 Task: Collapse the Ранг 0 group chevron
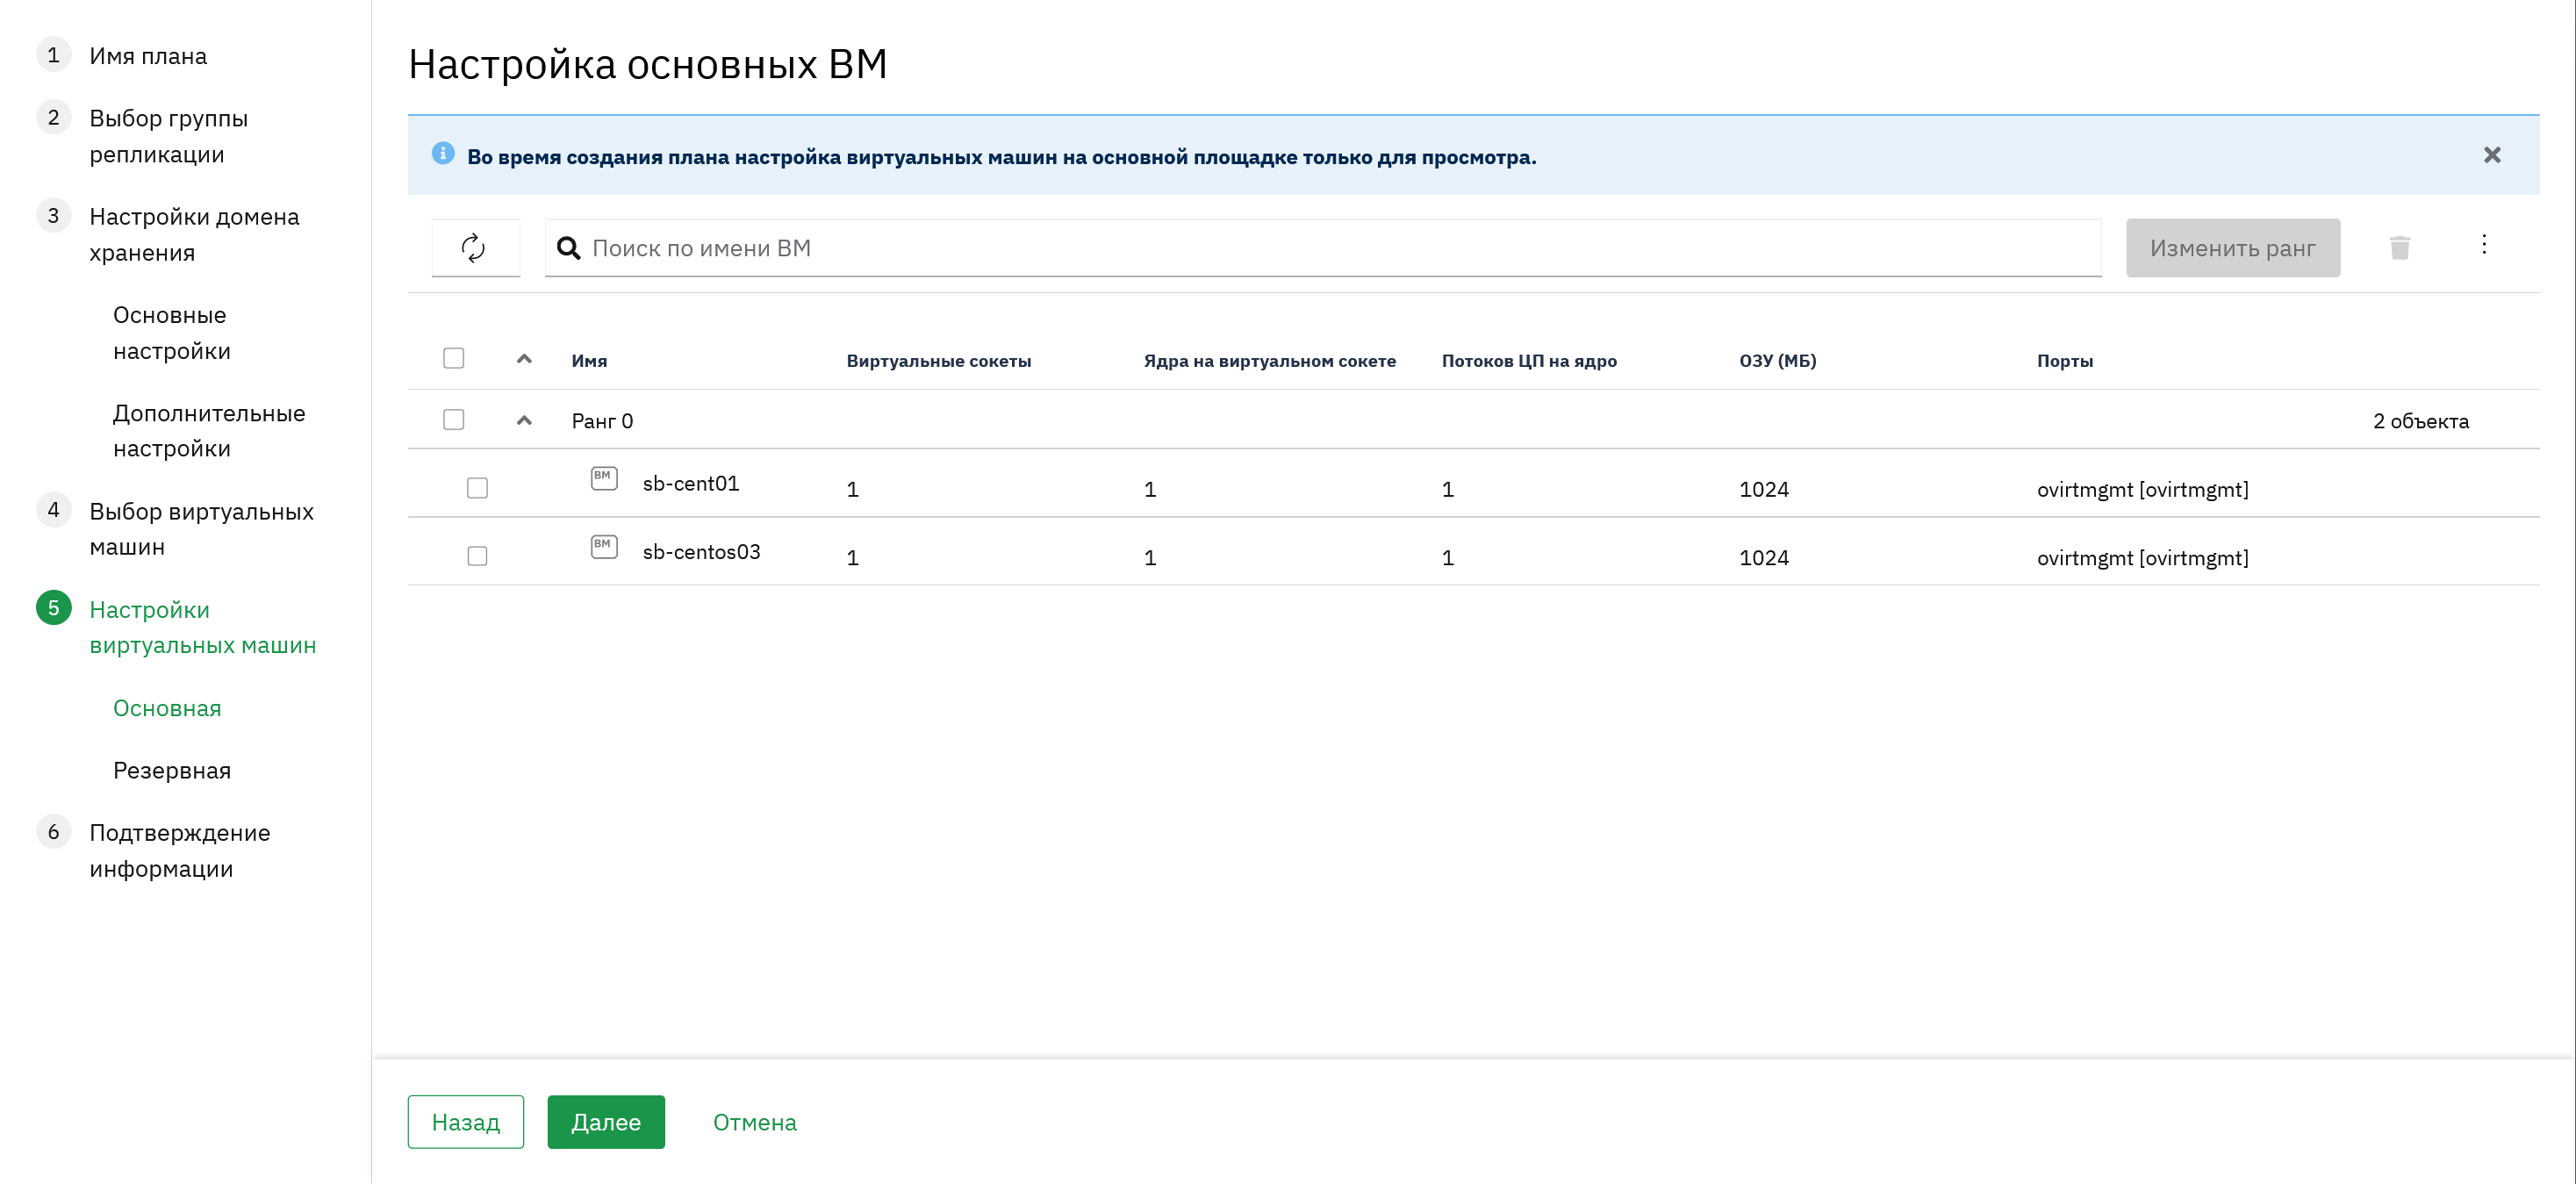click(524, 420)
